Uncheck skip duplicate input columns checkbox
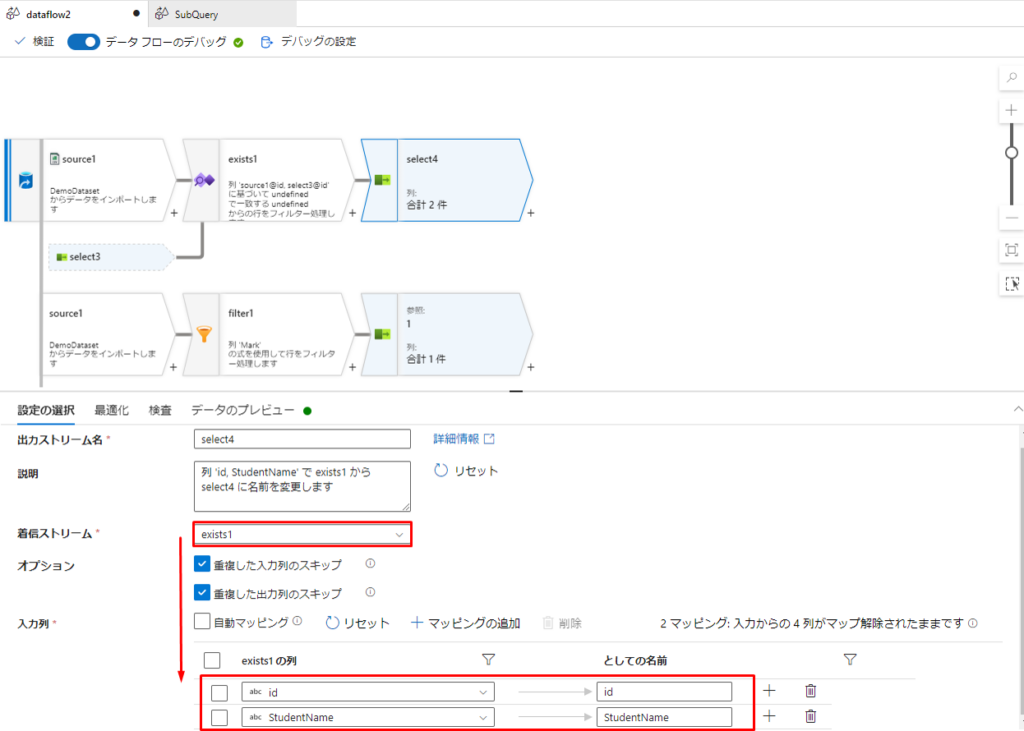Image resolution: width=1024 pixels, height=731 pixels. [x=202, y=564]
